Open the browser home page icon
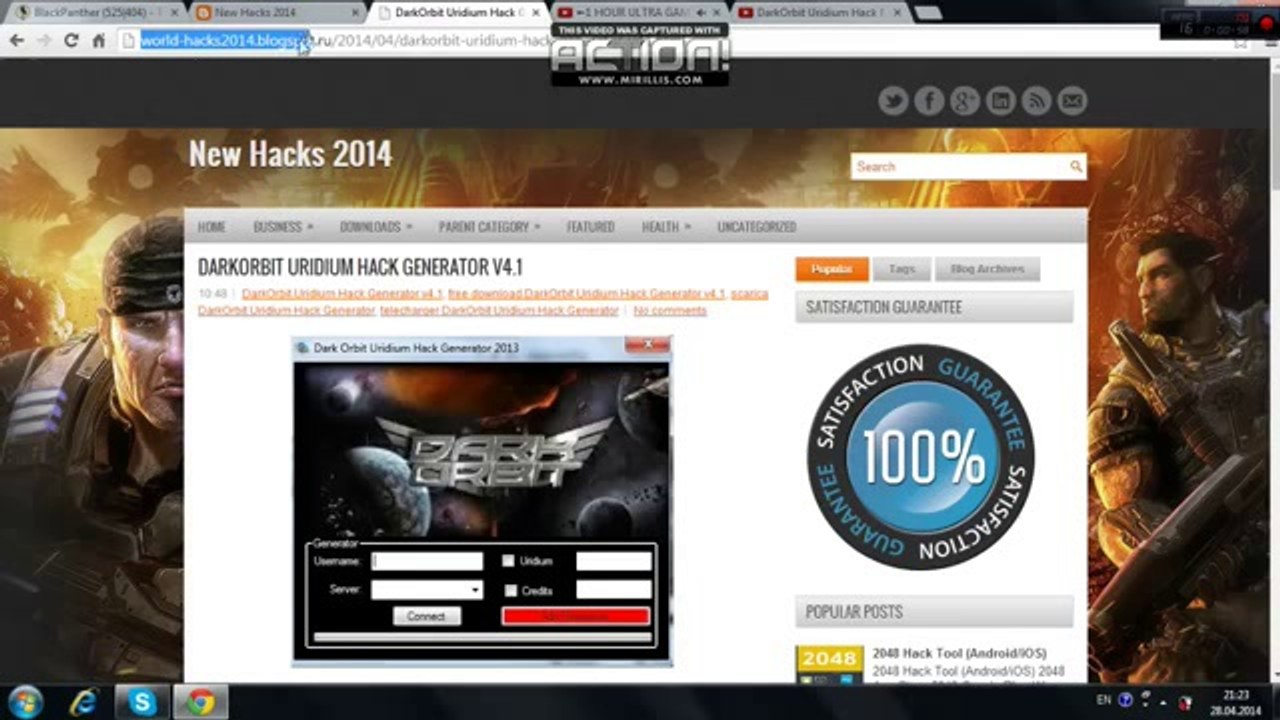This screenshot has width=1280, height=720. click(x=98, y=41)
